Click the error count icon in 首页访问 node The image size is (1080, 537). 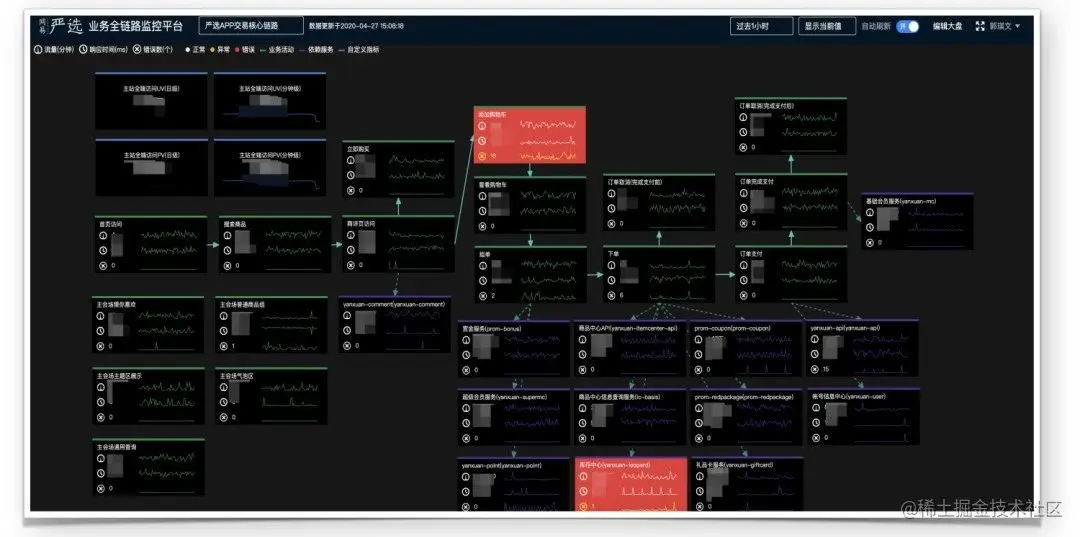pos(101,265)
